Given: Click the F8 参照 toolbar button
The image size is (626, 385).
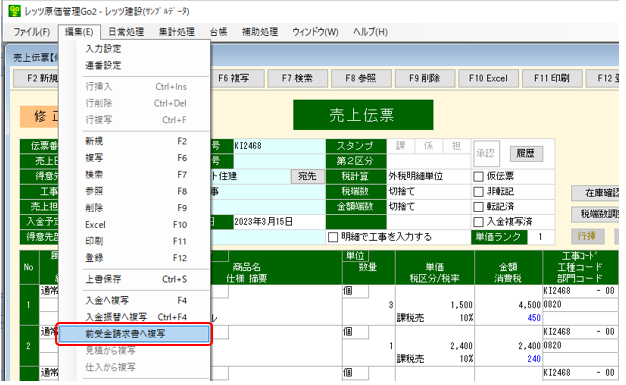Looking at the screenshot, I should click(361, 78).
